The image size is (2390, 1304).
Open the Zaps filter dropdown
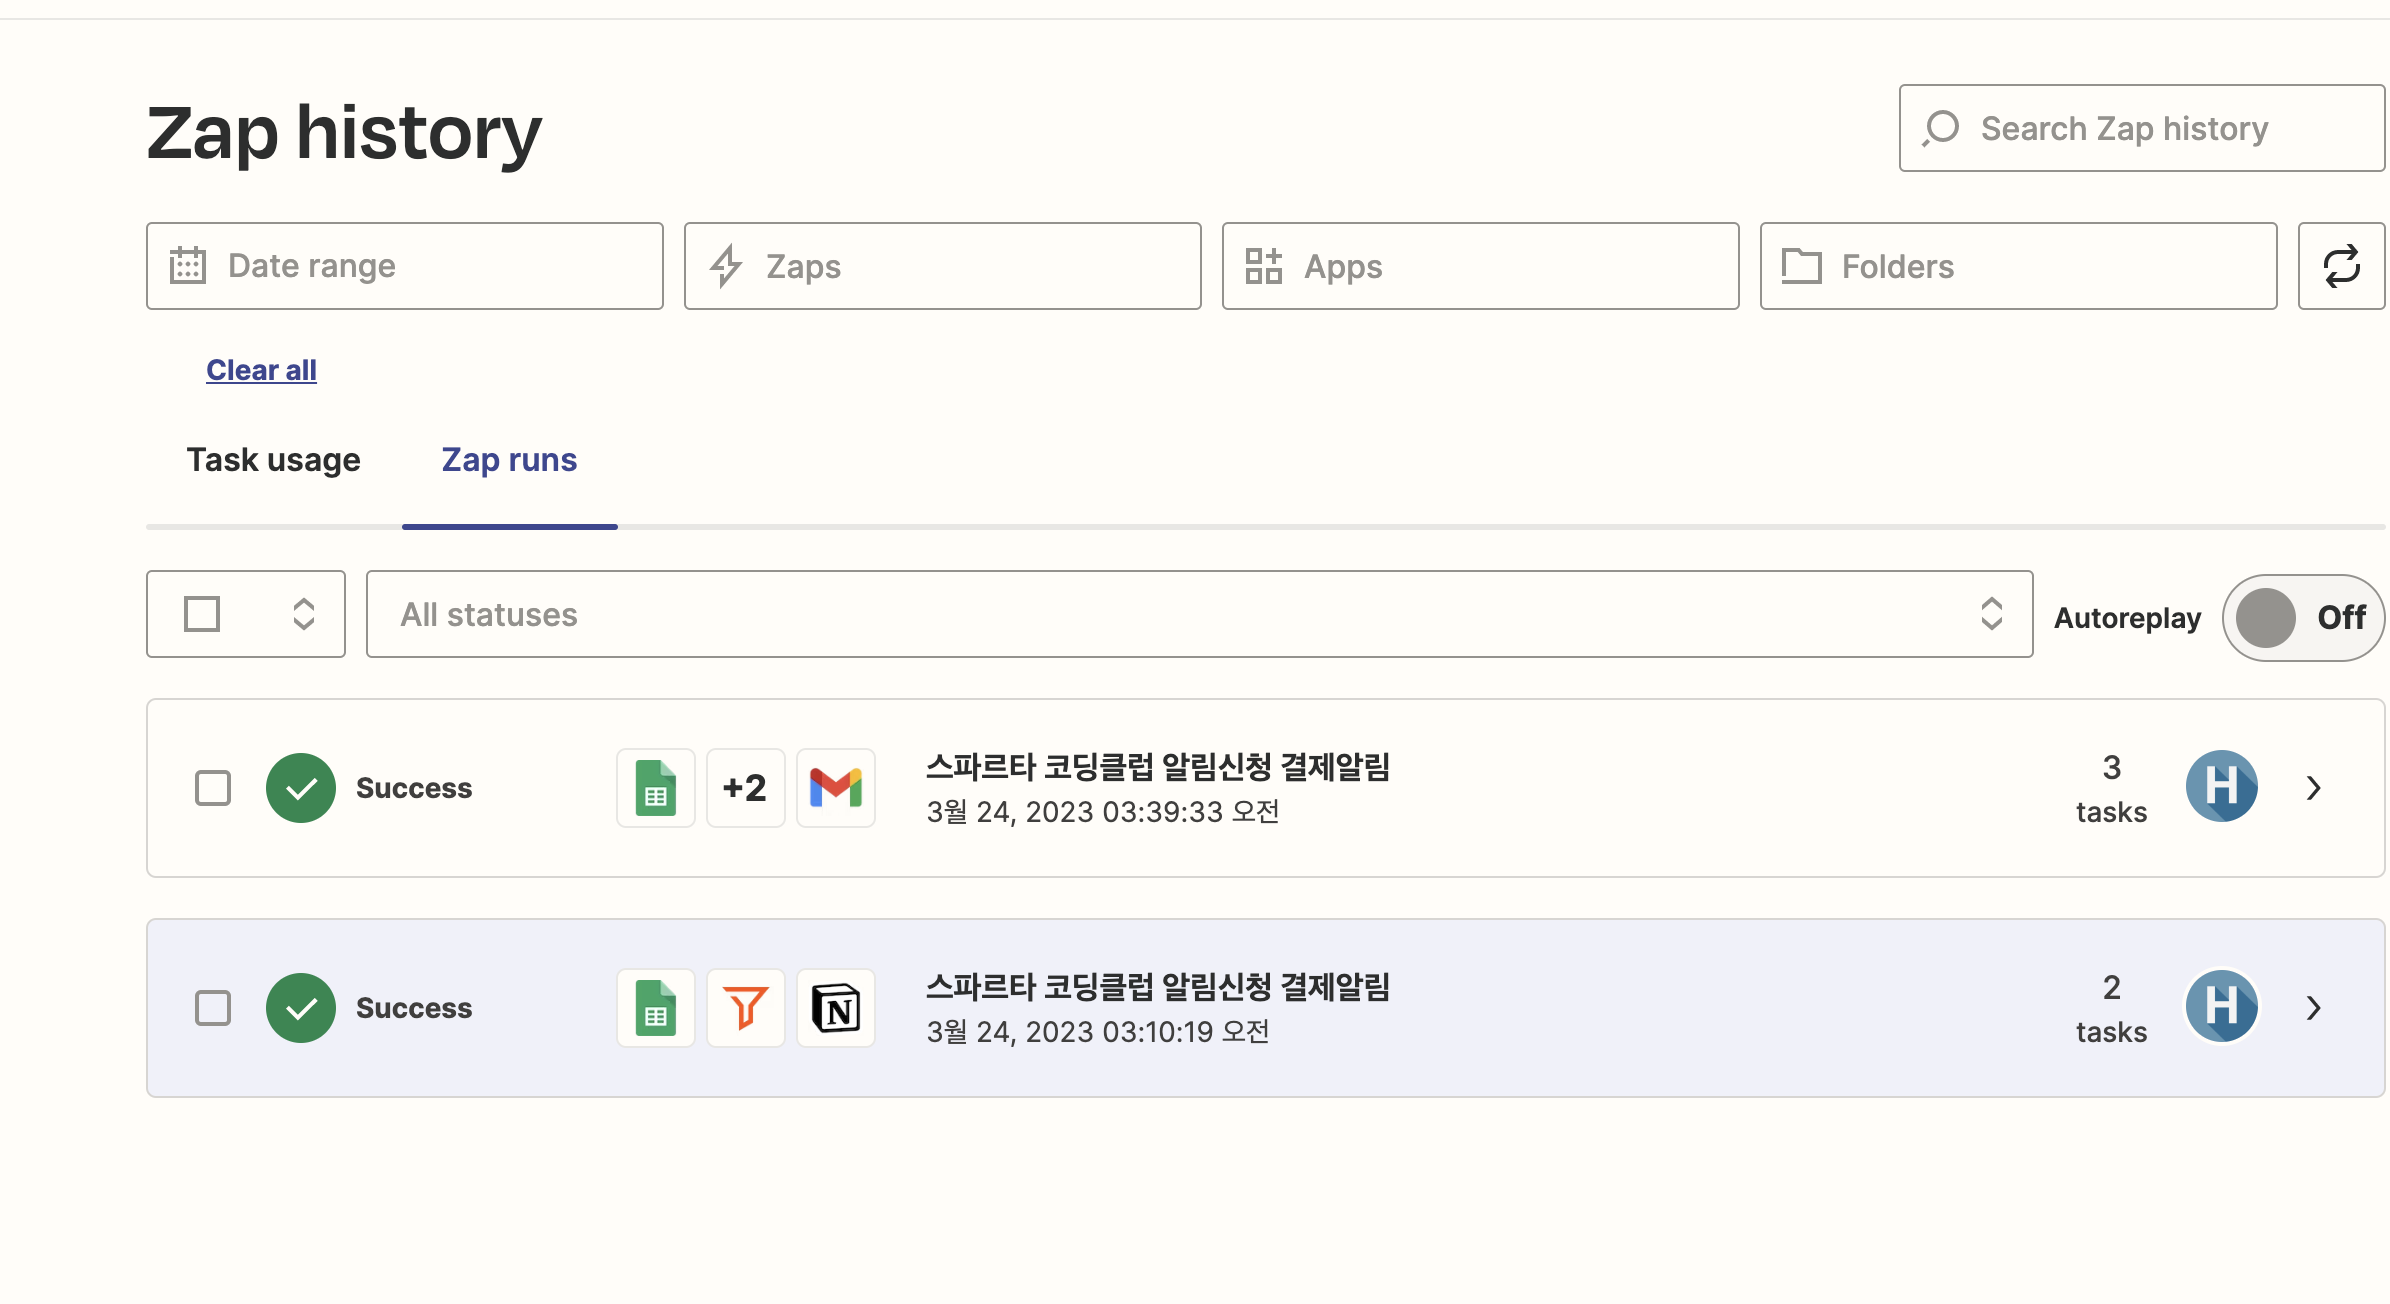click(x=942, y=266)
